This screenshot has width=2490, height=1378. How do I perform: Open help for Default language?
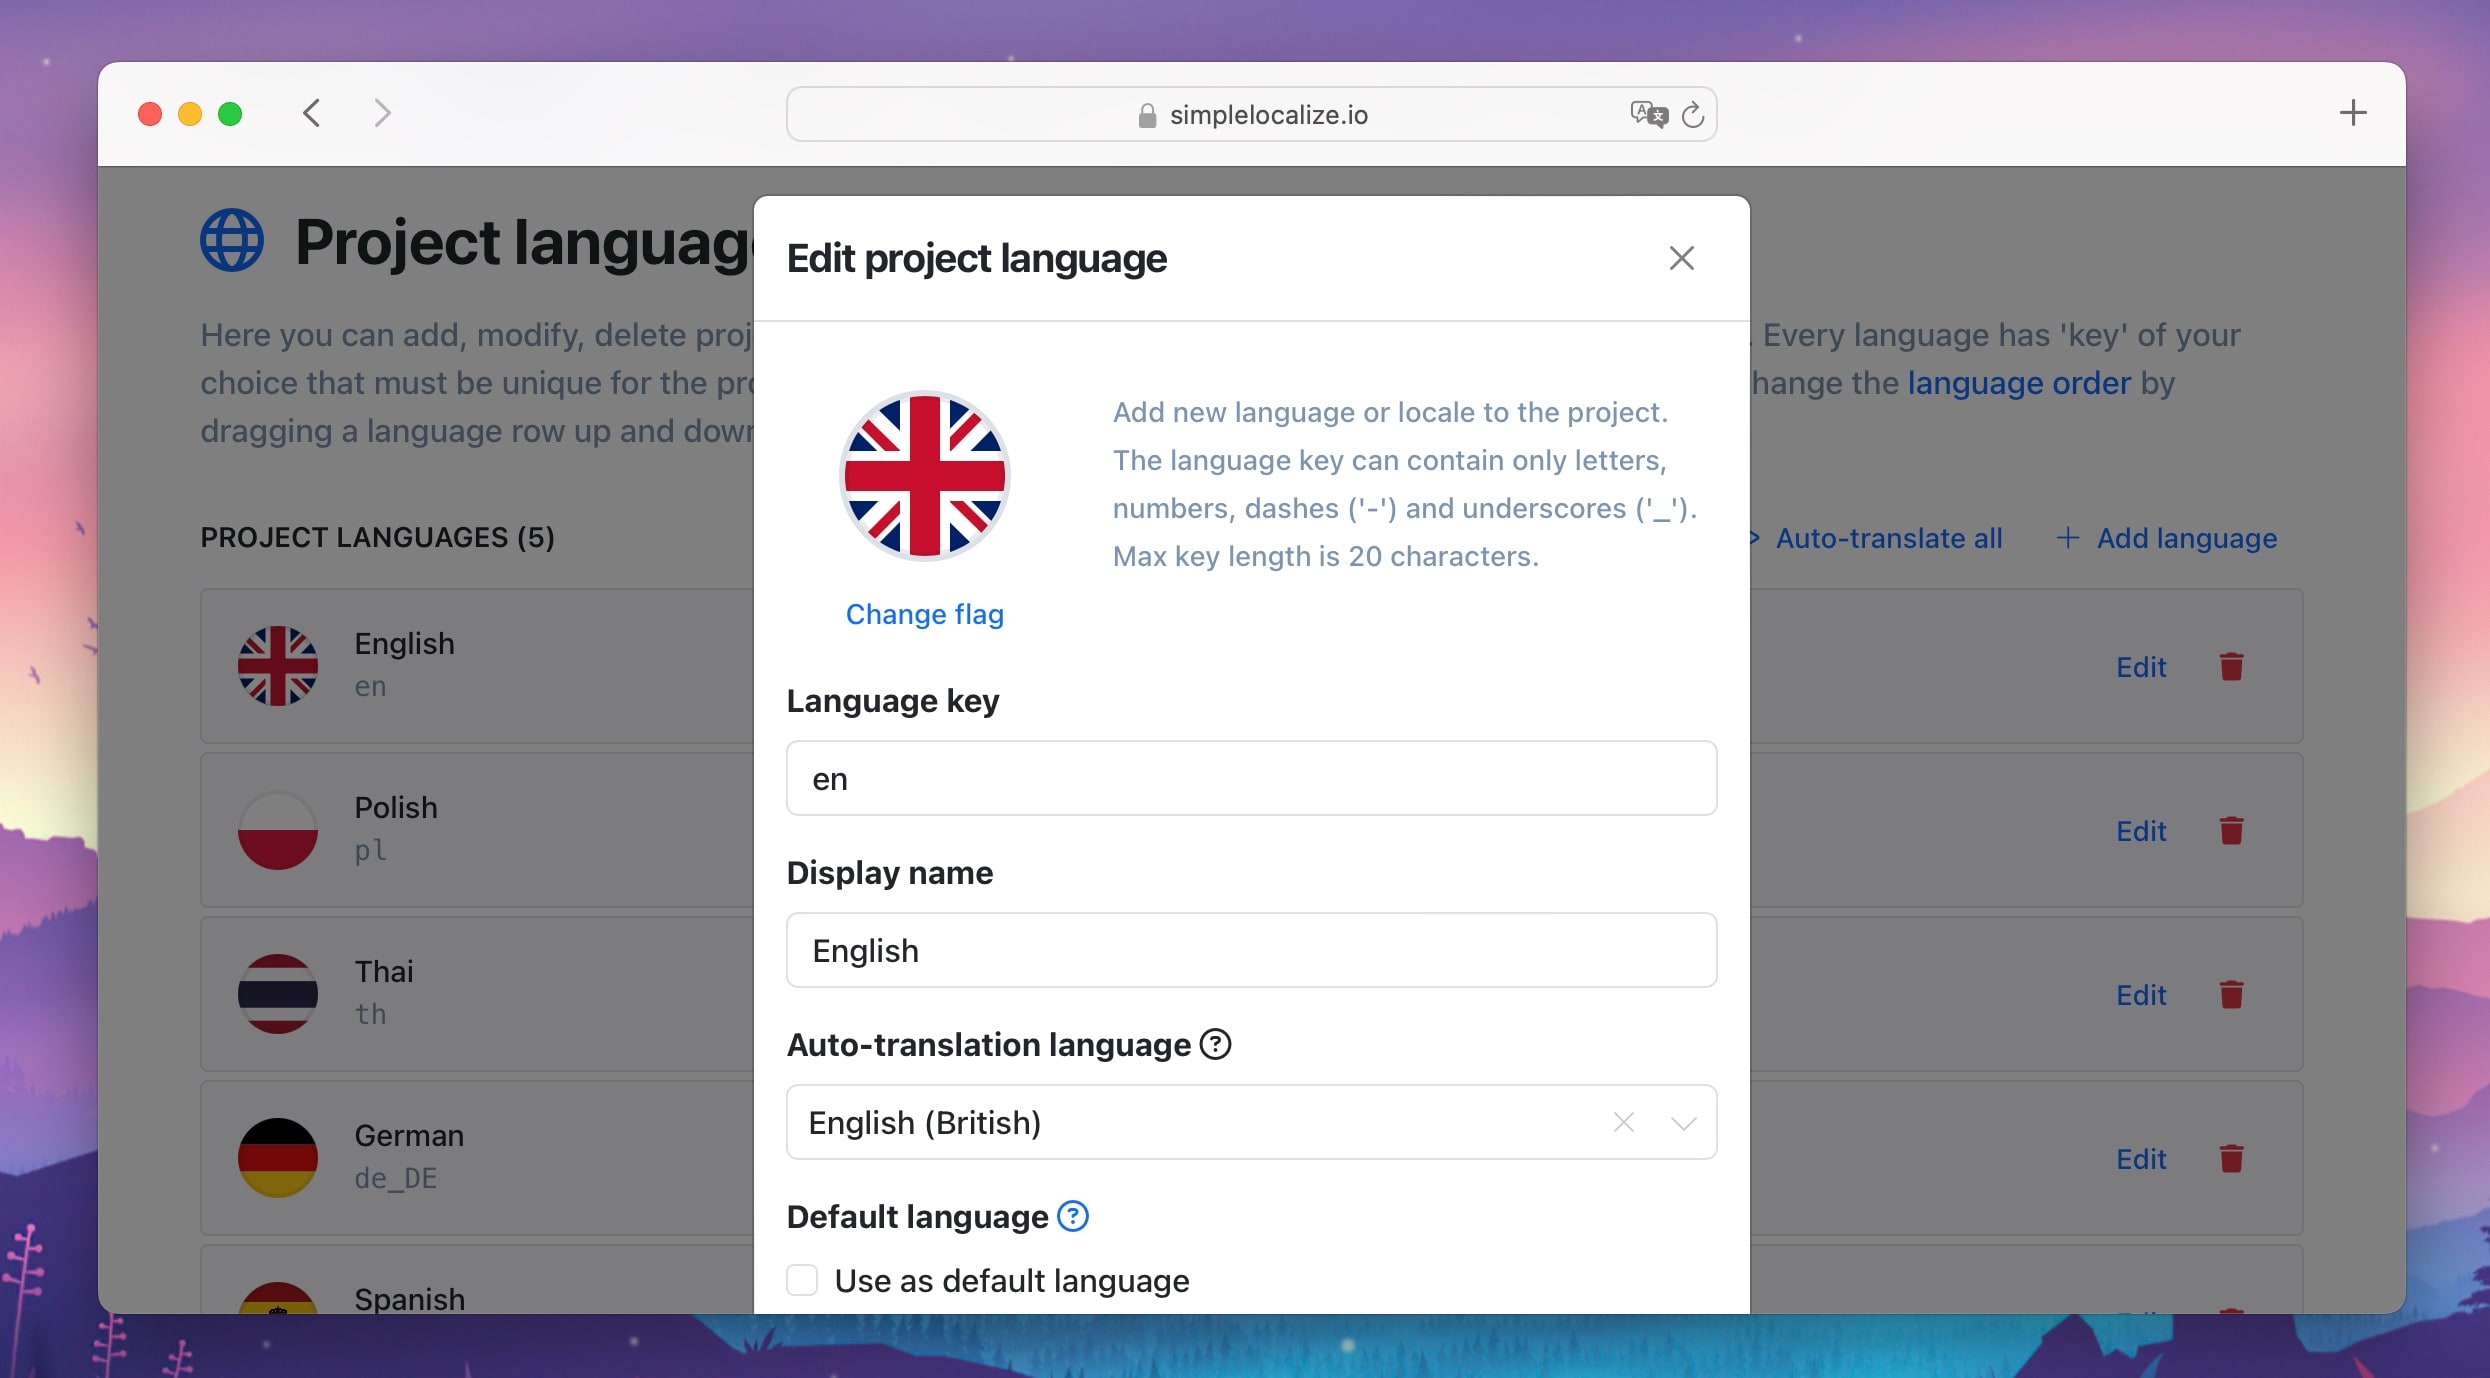[1073, 1216]
